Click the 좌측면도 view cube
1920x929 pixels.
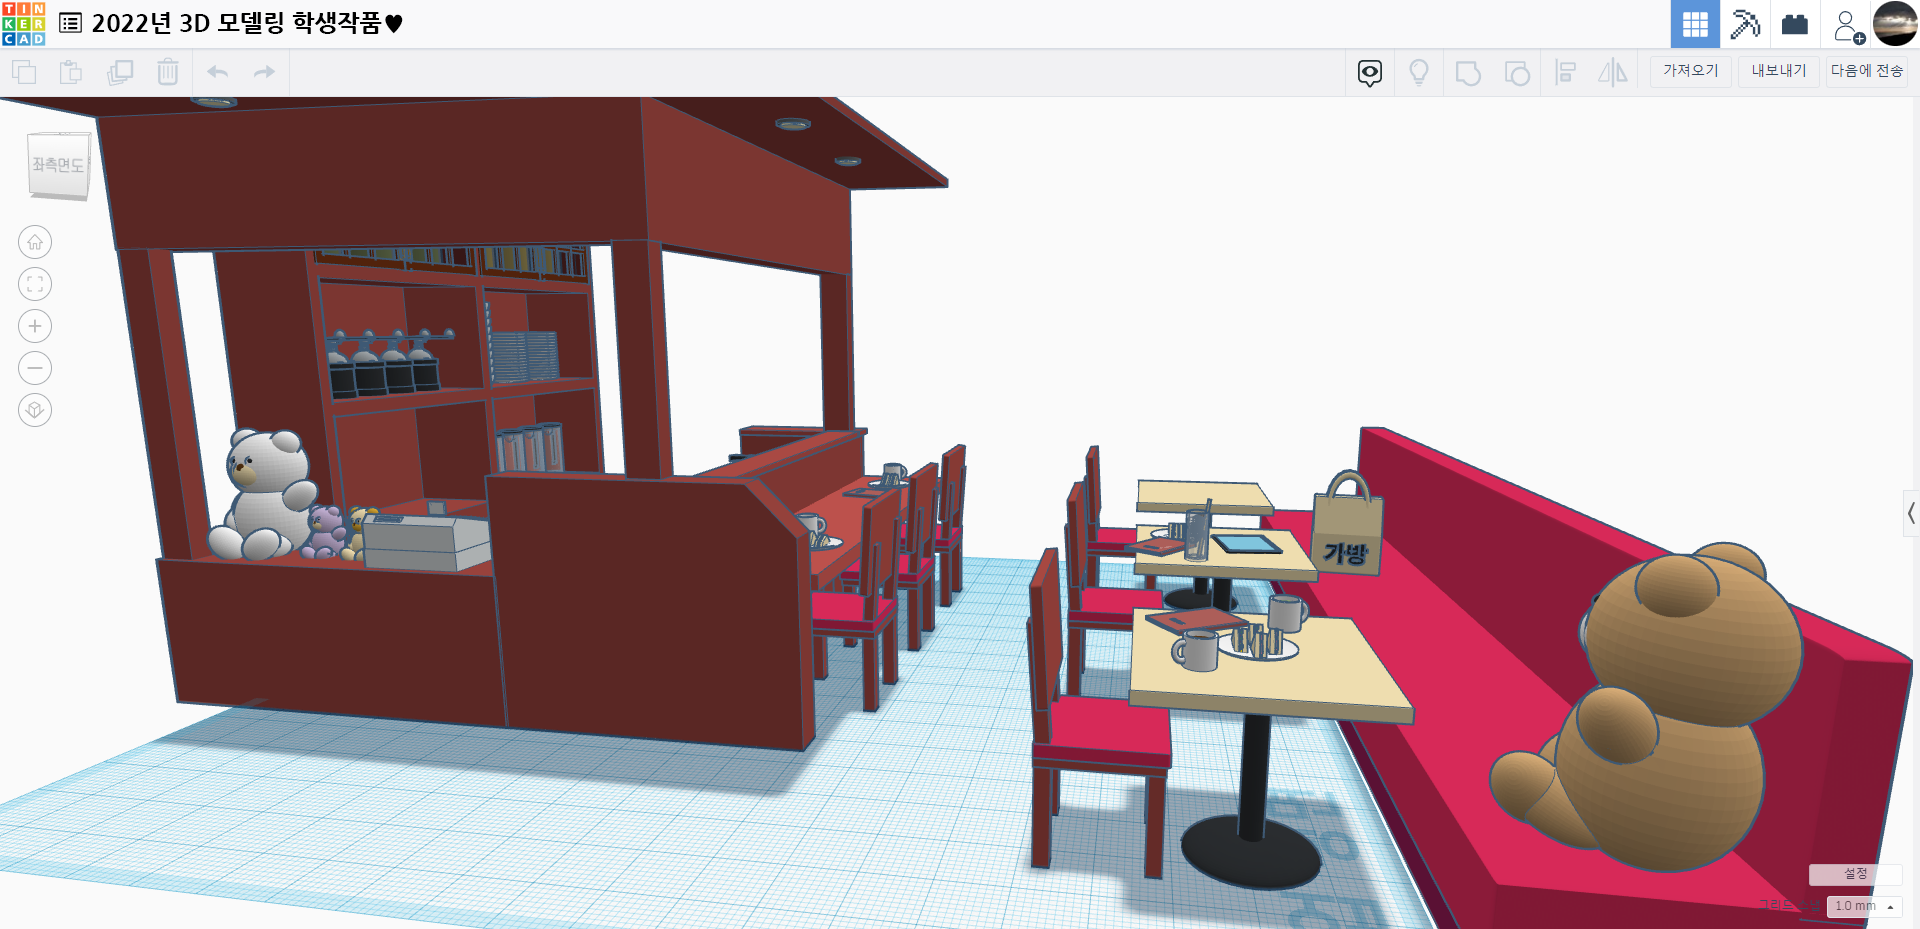point(58,165)
